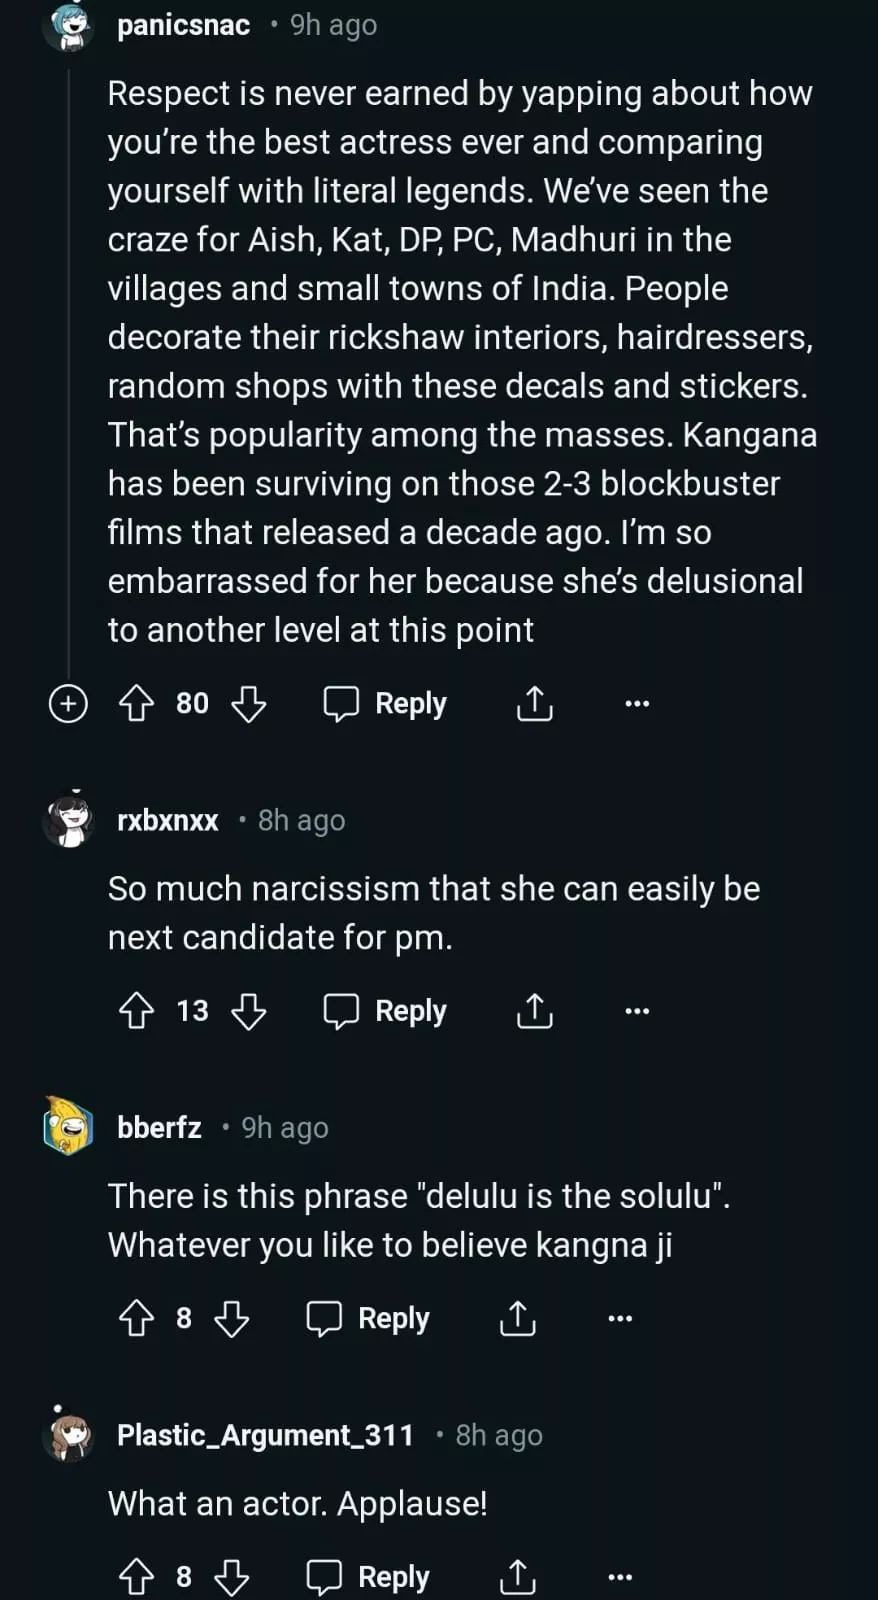
Task: Open bberfz's profile avatar
Action: coord(68,1127)
